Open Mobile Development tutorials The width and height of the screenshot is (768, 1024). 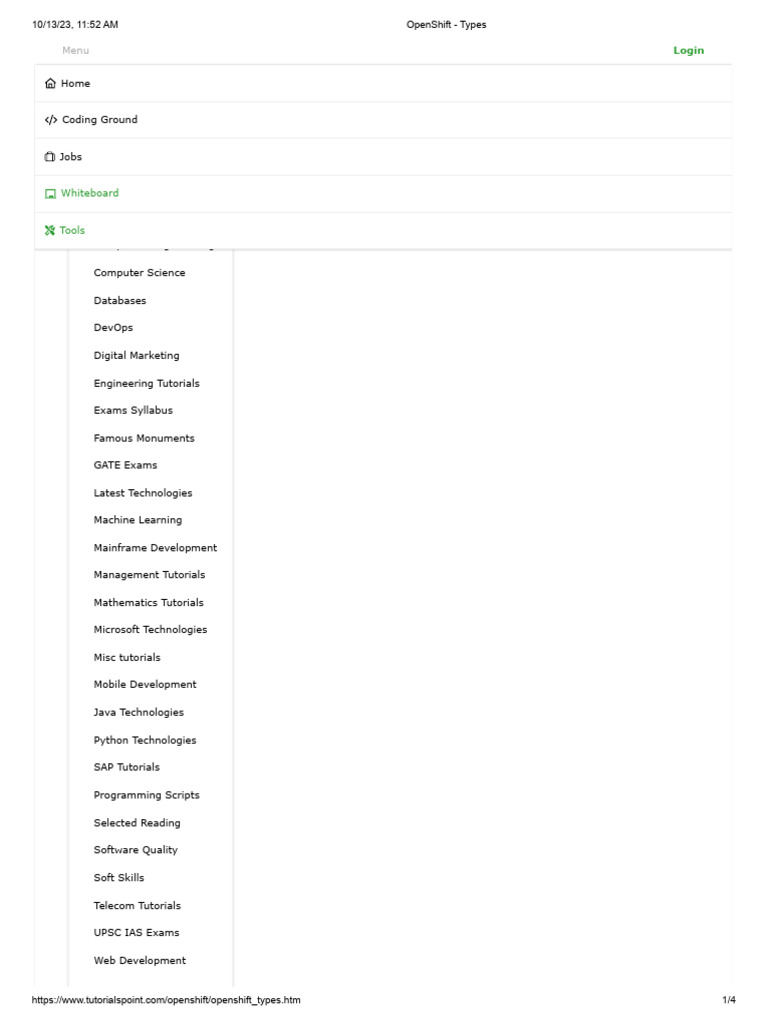[x=145, y=685]
